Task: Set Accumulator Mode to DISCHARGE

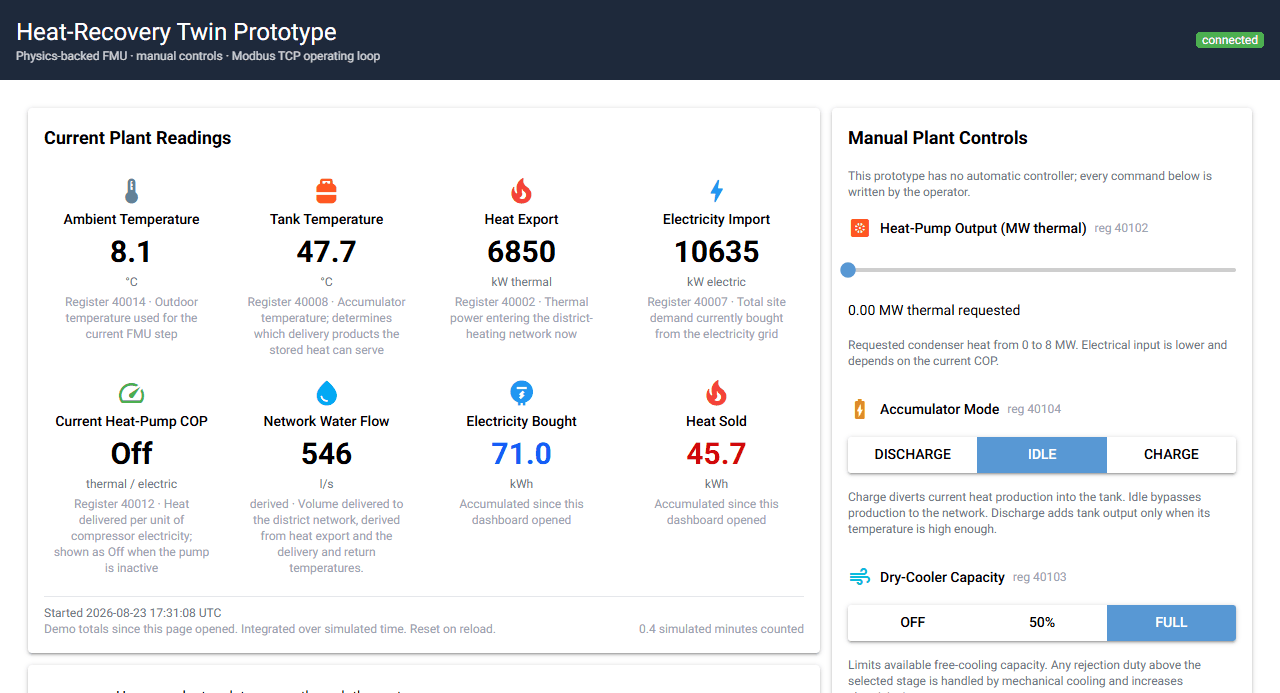Action: 912,454
